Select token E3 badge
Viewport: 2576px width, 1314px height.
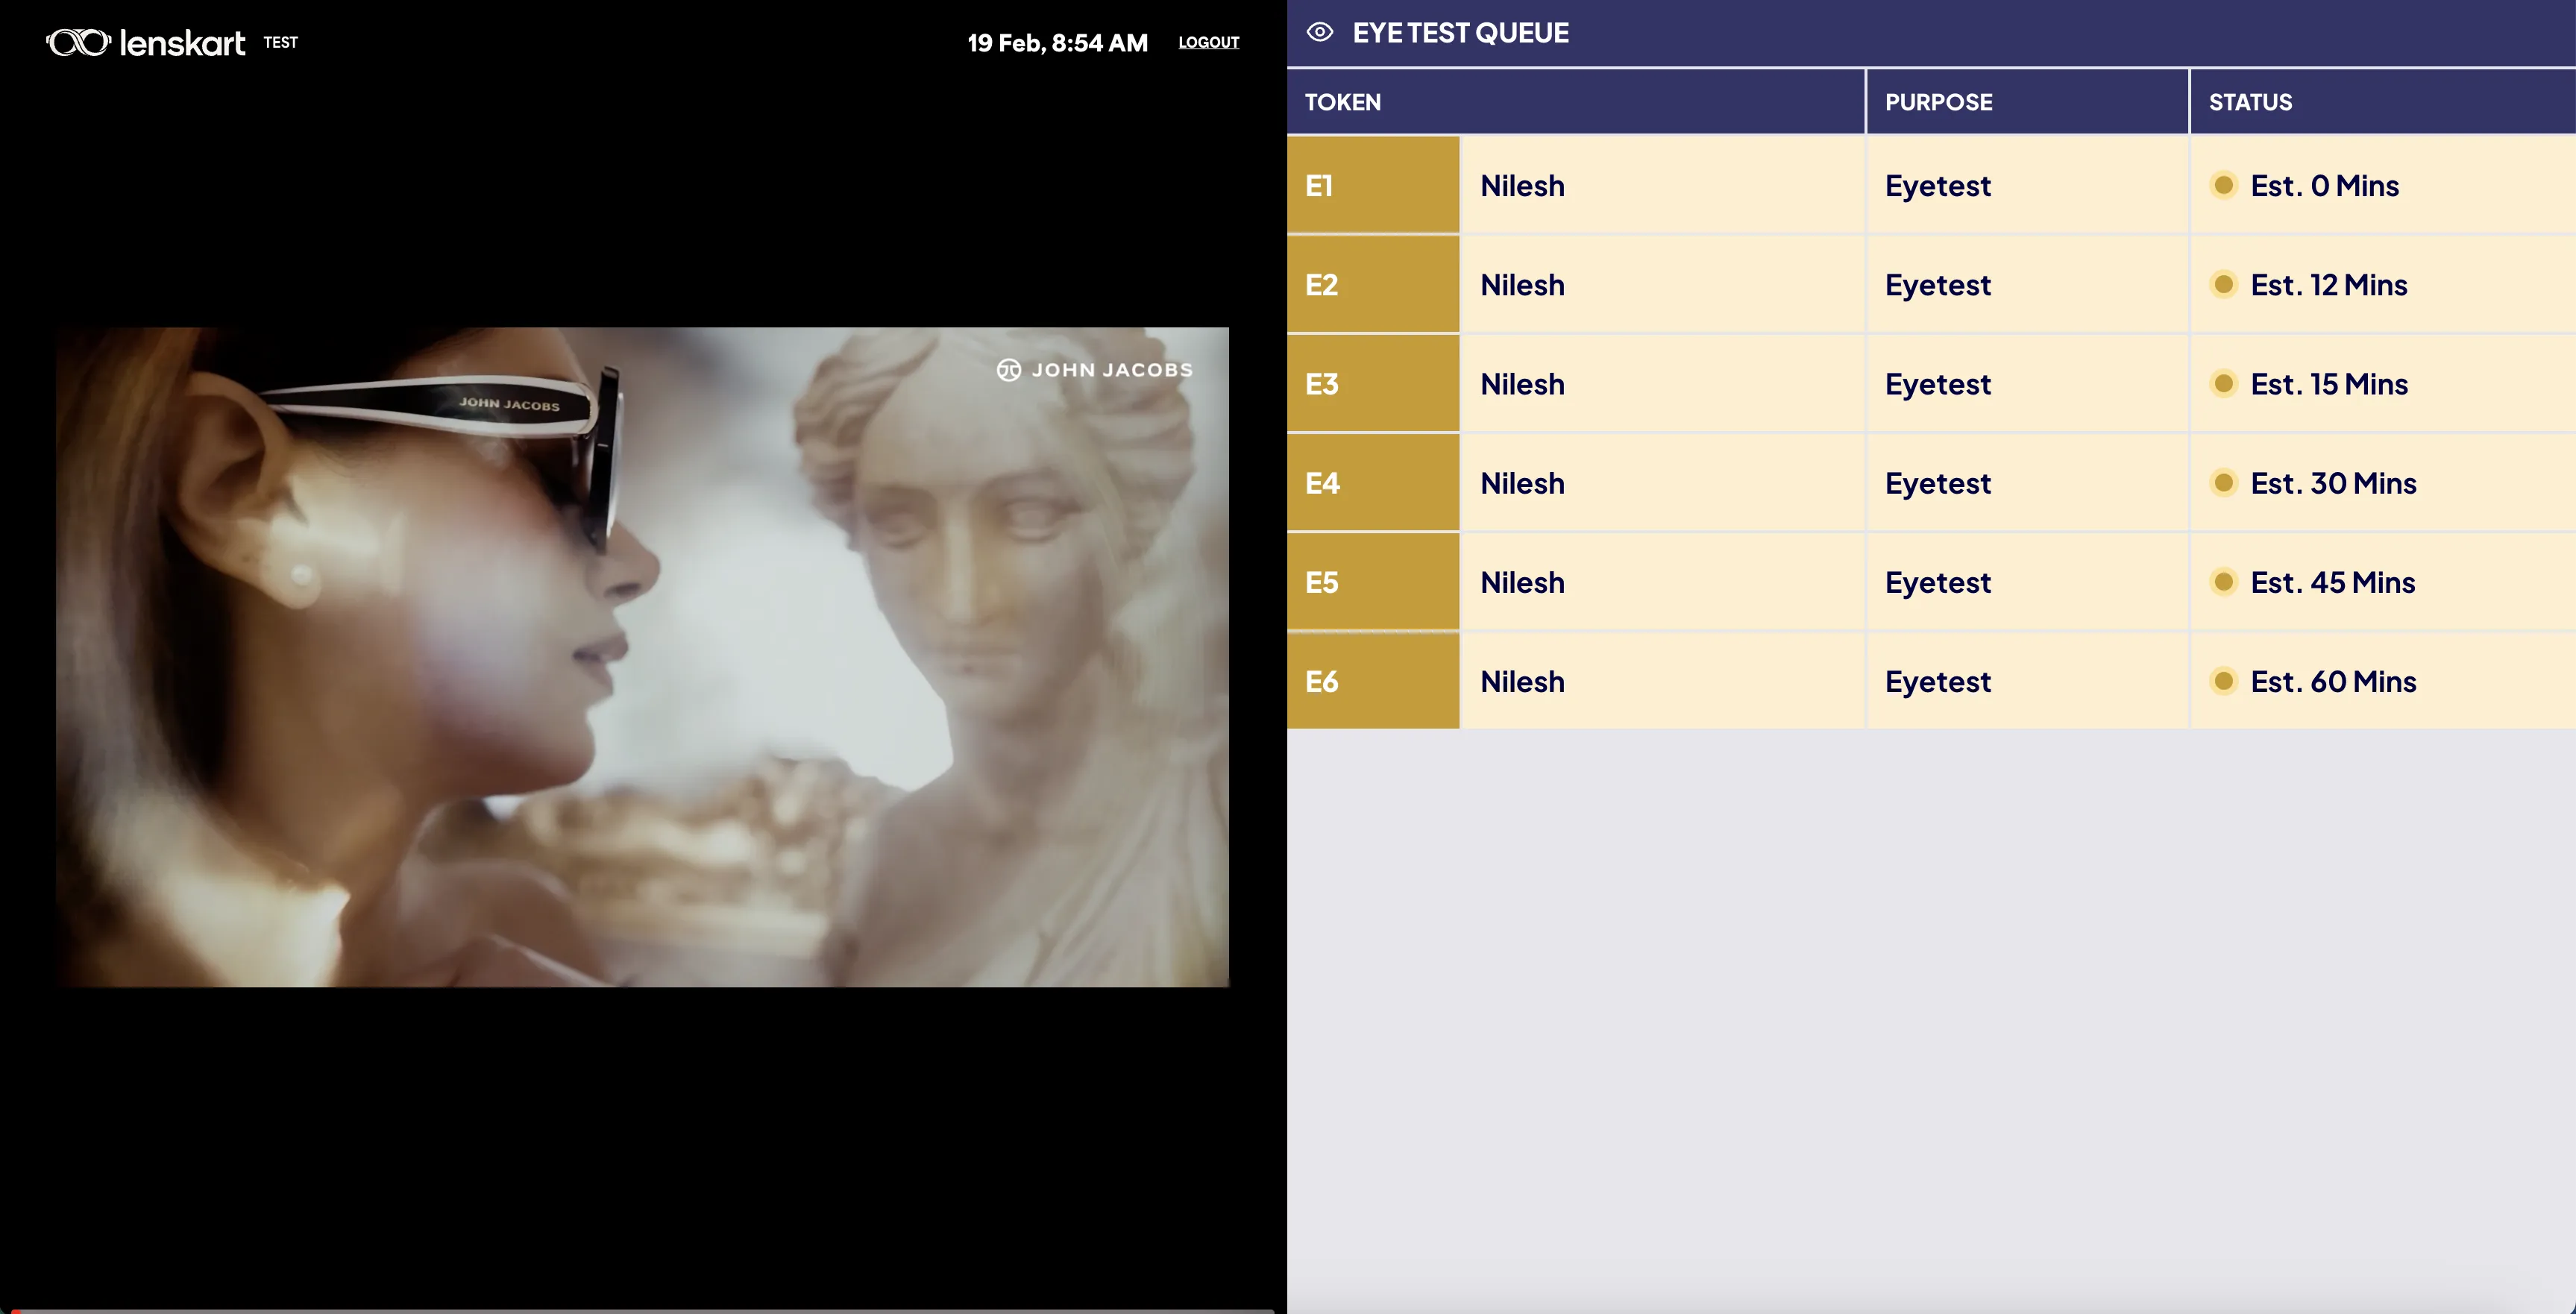coord(1373,383)
